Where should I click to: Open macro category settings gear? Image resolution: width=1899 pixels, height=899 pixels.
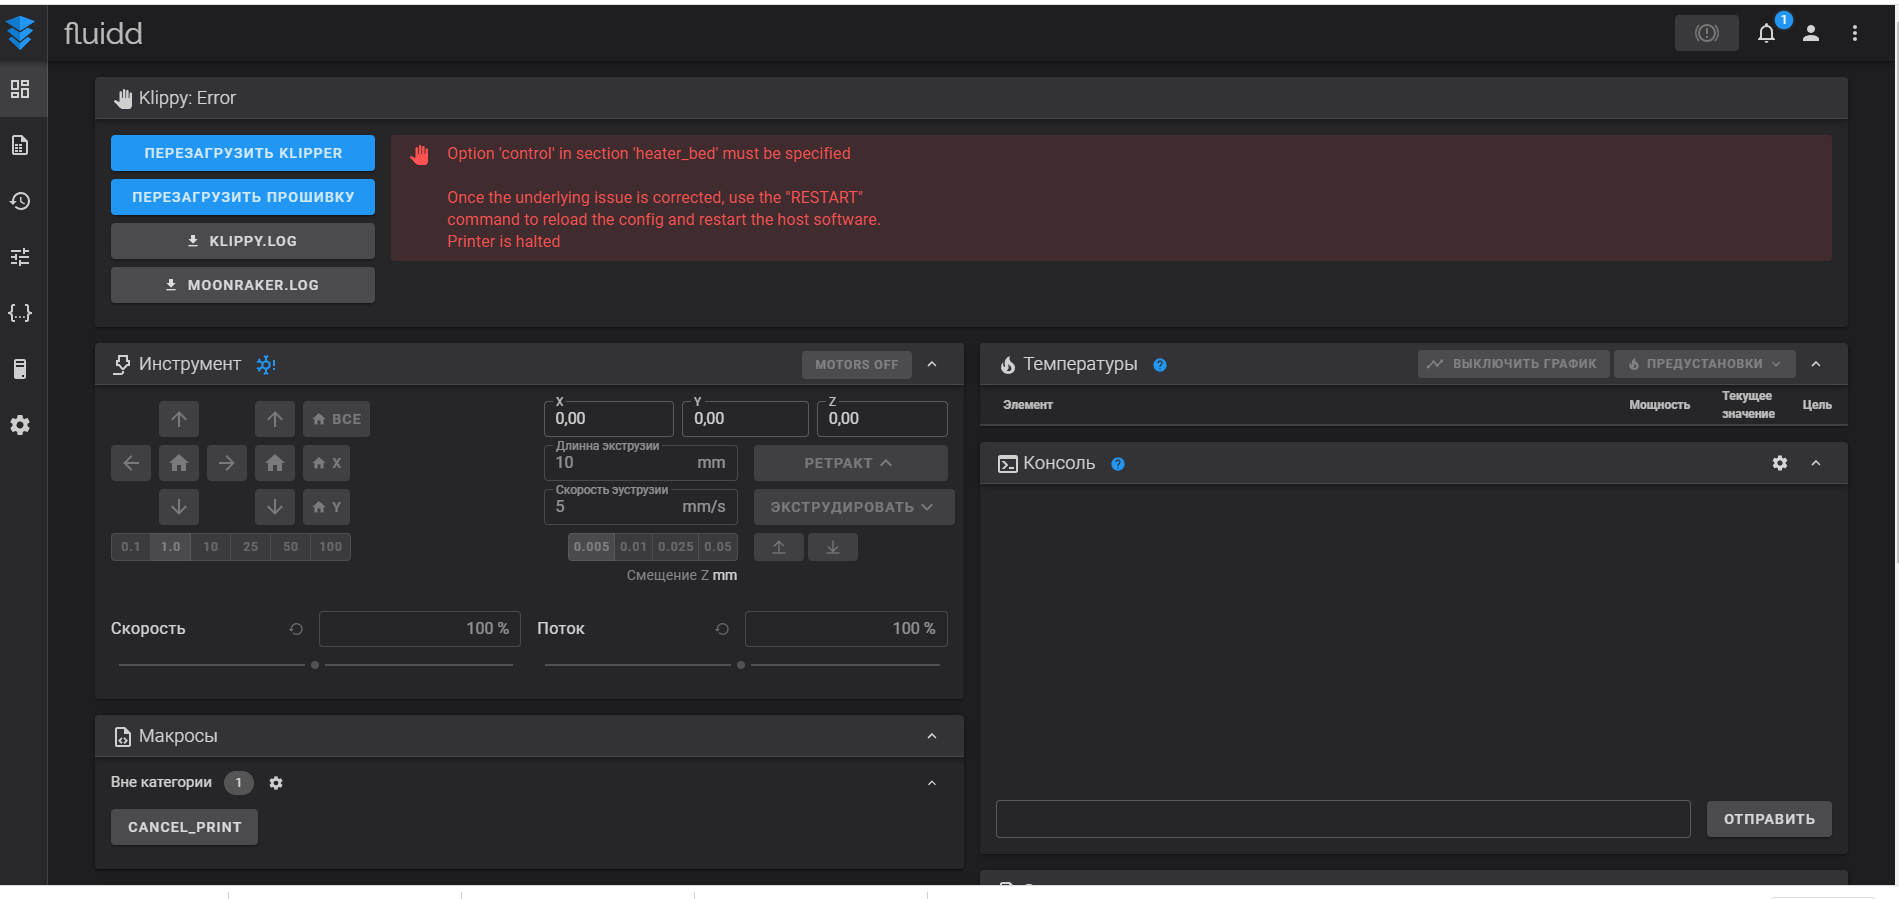point(276,783)
